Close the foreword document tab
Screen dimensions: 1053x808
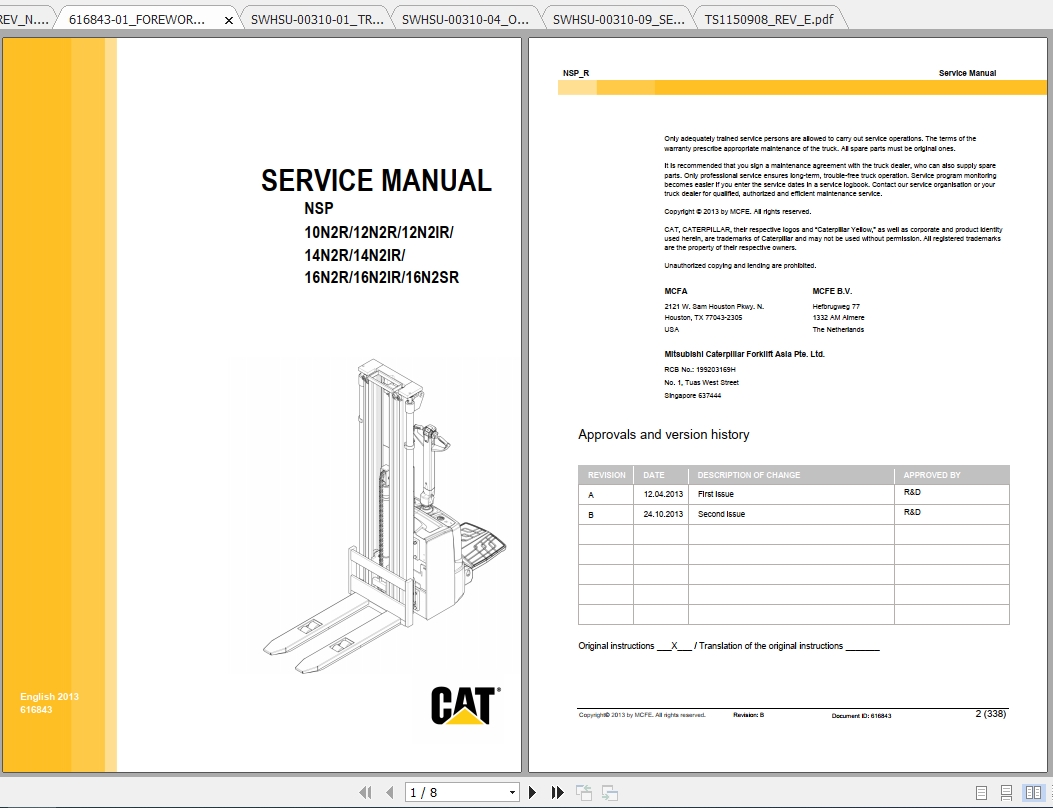click(x=227, y=18)
